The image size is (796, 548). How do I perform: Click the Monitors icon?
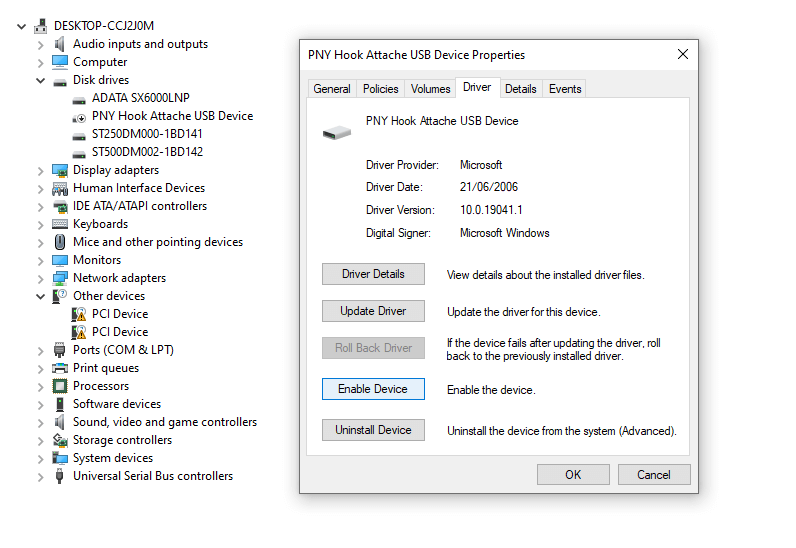pyautogui.click(x=59, y=260)
